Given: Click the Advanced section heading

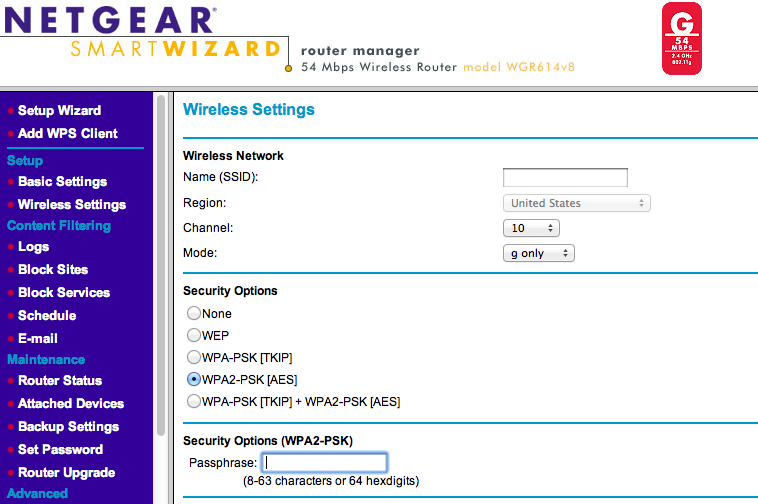Looking at the screenshot, I should pyautogui.click(x=37, y=493).
